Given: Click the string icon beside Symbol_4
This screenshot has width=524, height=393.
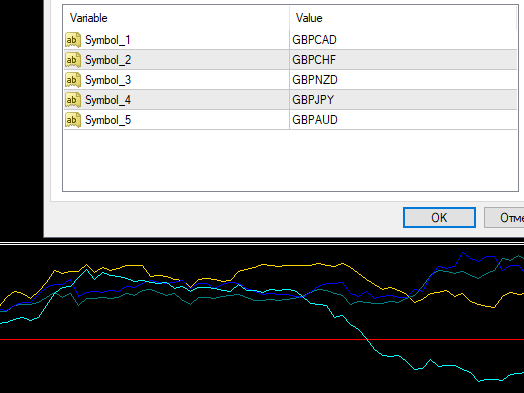Looking at the screenshot, I should (73, 100).
